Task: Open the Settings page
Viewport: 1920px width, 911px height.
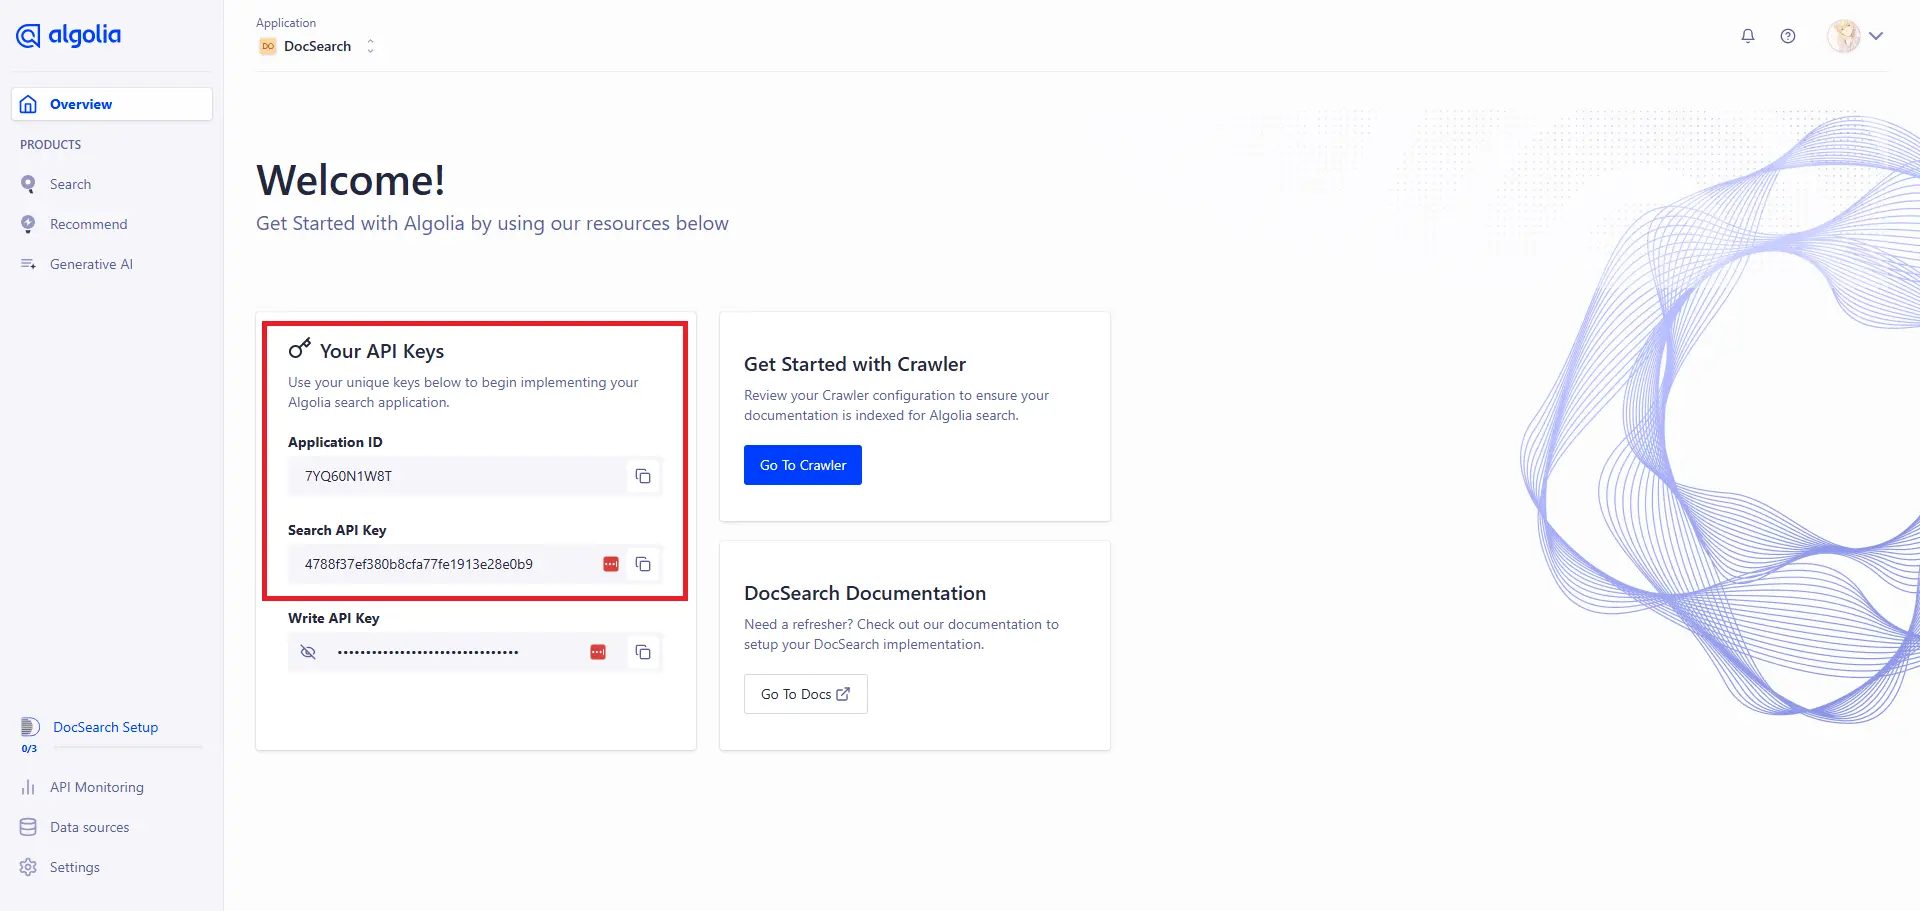Action: [73, 867]
